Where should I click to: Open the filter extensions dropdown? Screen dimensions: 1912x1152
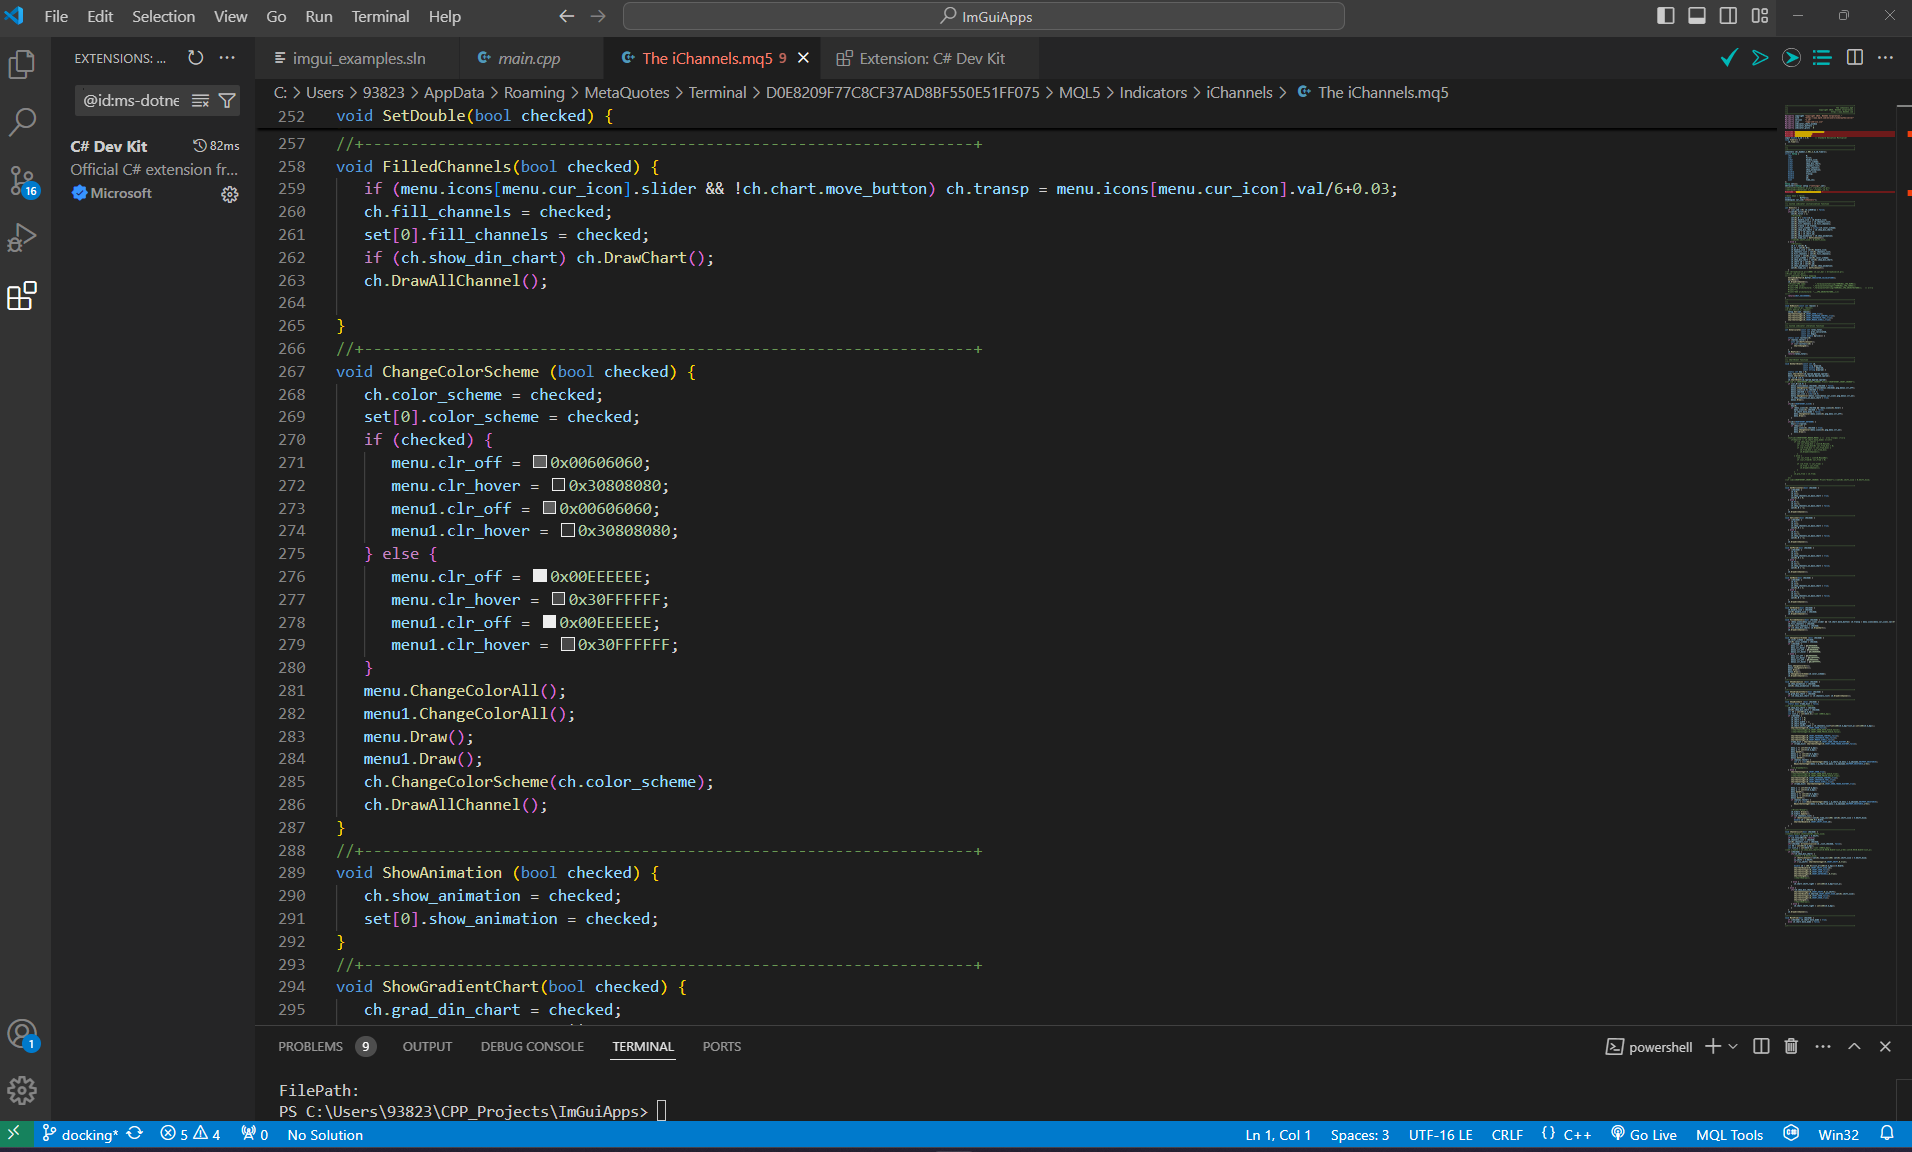click(227, 100)
